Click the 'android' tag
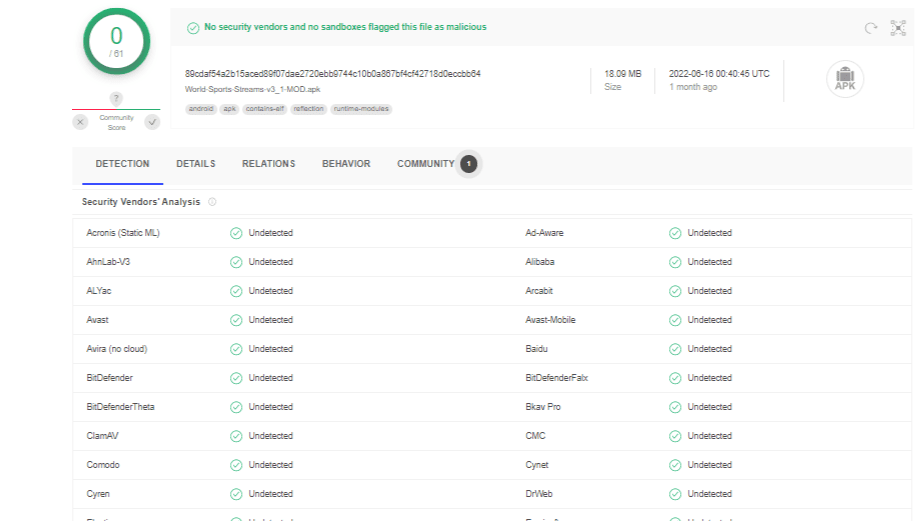The height and width of the screenshot is (521, 920). click(x=201, y=109)
